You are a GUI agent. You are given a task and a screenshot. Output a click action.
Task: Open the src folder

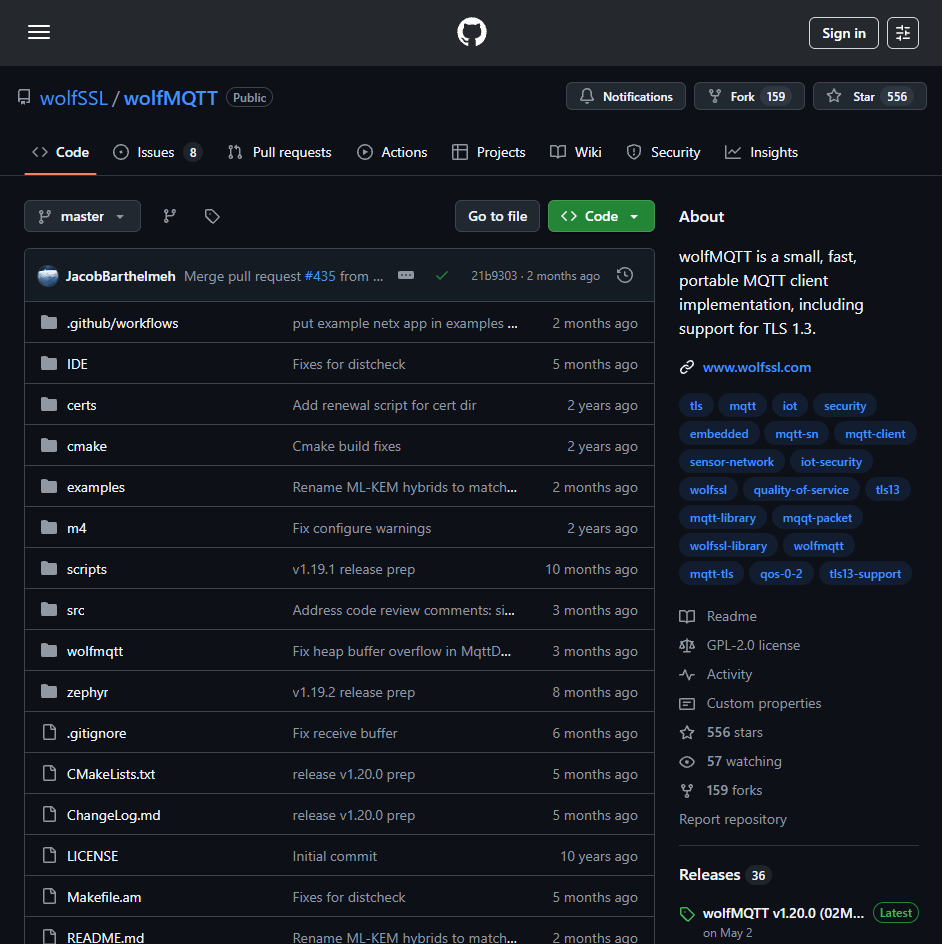(75, 610)
